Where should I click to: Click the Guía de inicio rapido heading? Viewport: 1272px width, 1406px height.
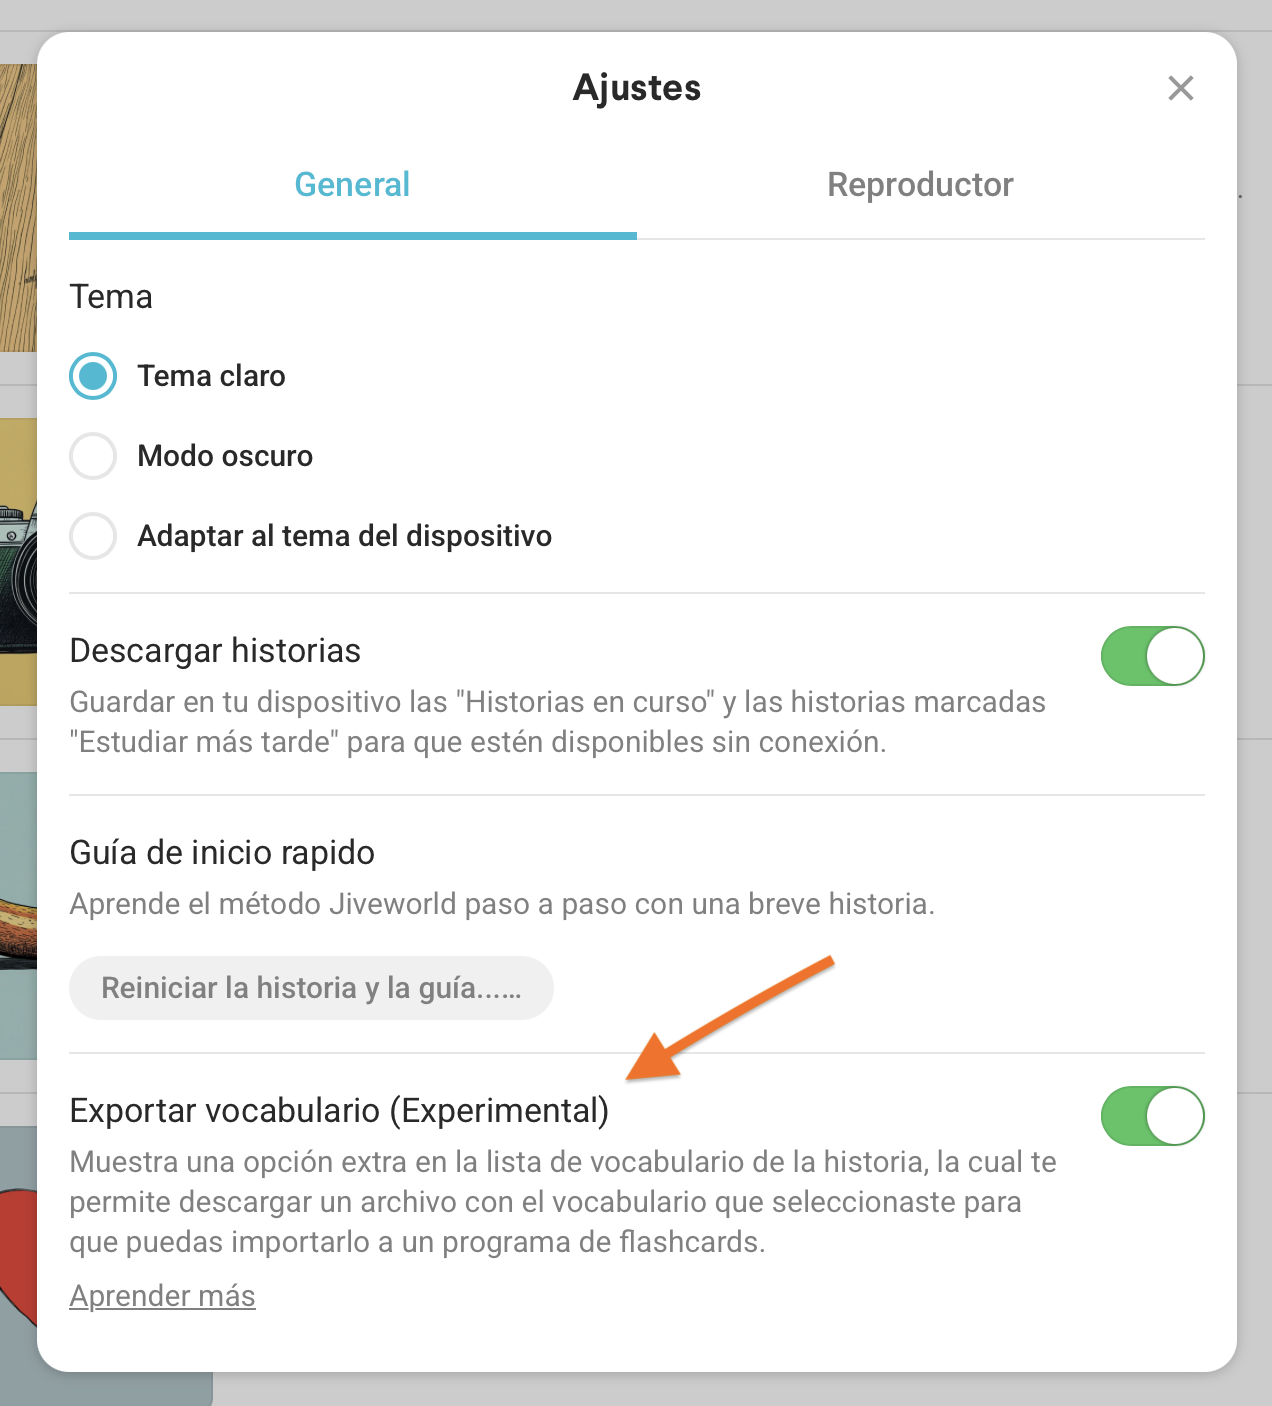coord(222,853)
